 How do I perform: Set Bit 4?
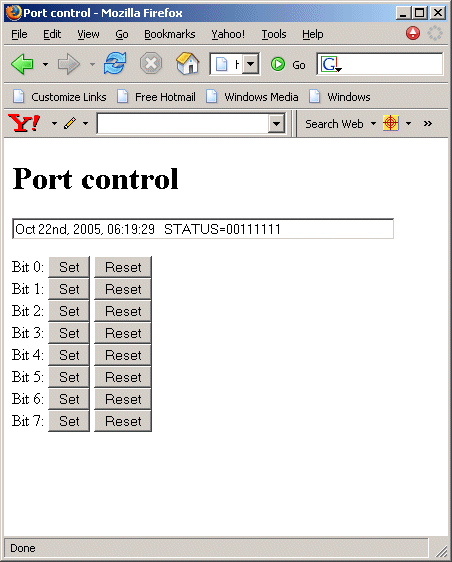(x=69, y=355)
